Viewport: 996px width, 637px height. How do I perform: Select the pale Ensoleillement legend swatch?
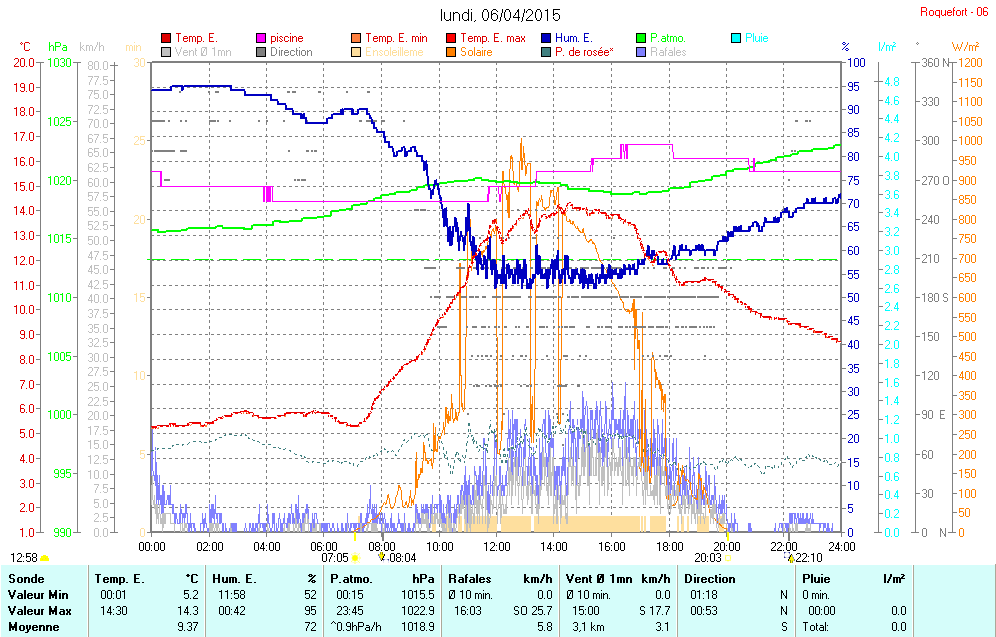tap(356, 52)
